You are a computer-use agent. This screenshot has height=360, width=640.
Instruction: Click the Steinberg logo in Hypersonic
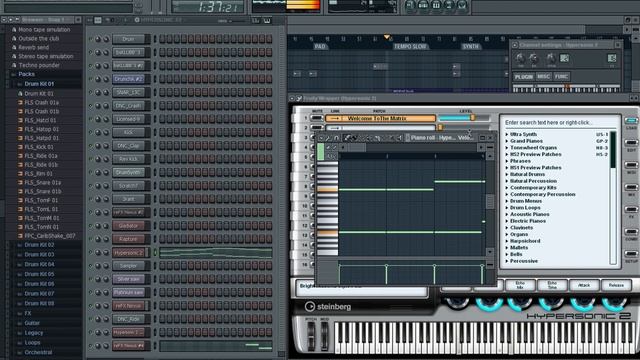pyautogui.click(x=328, y=307)
